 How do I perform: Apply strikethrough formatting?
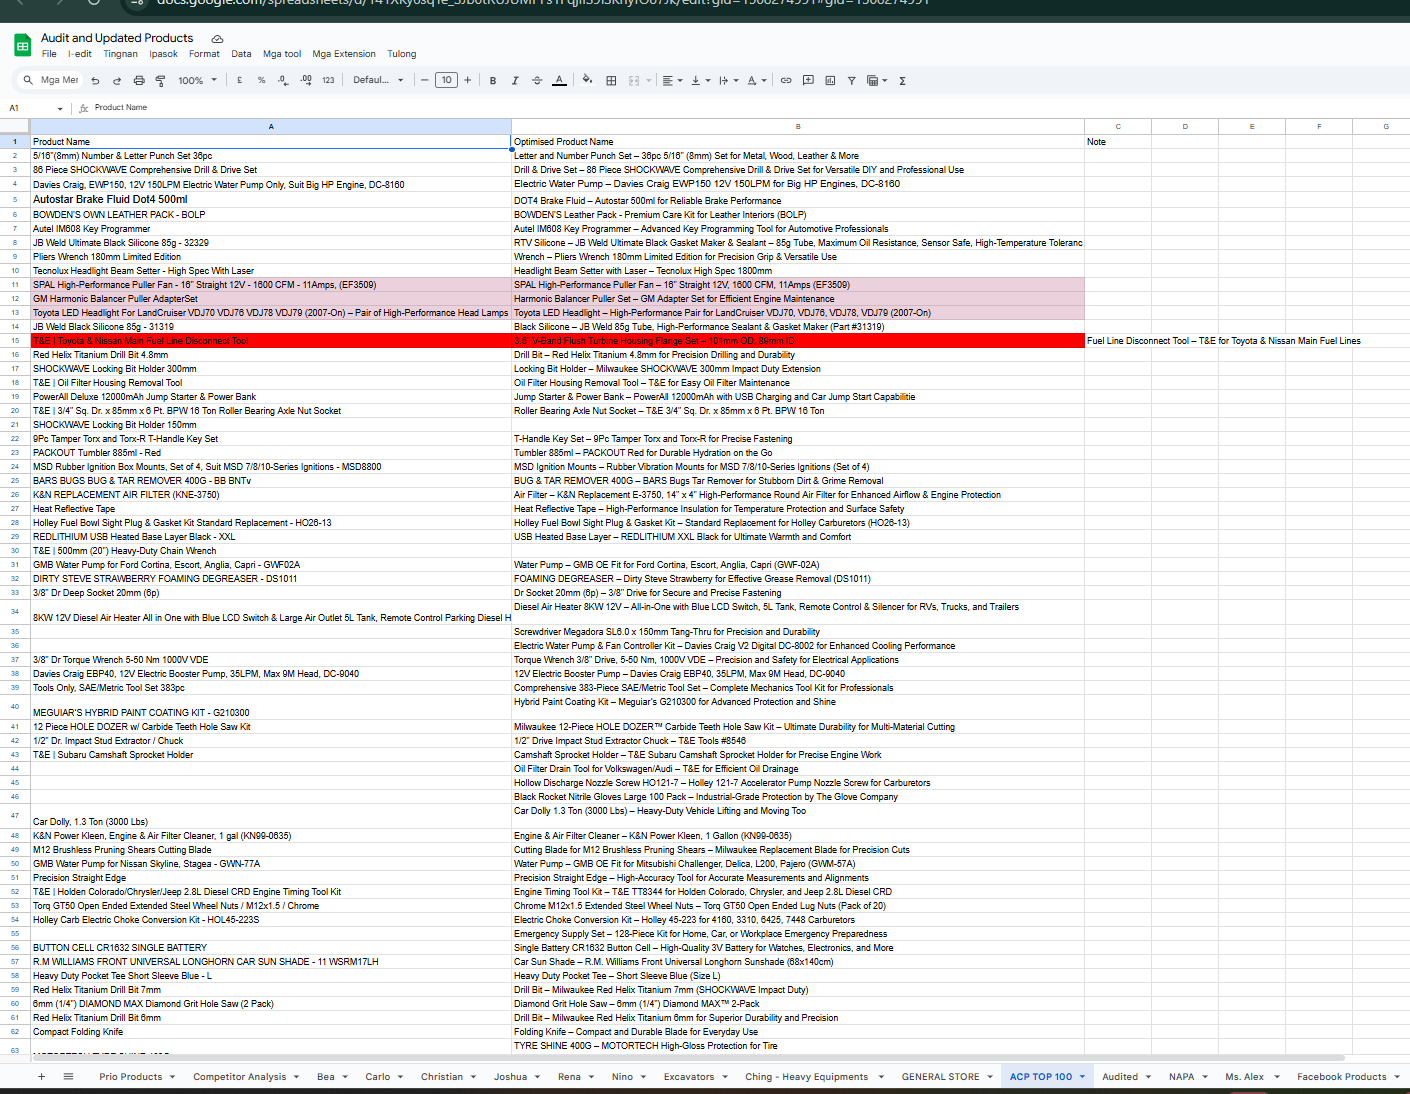[x=537, y=80]
